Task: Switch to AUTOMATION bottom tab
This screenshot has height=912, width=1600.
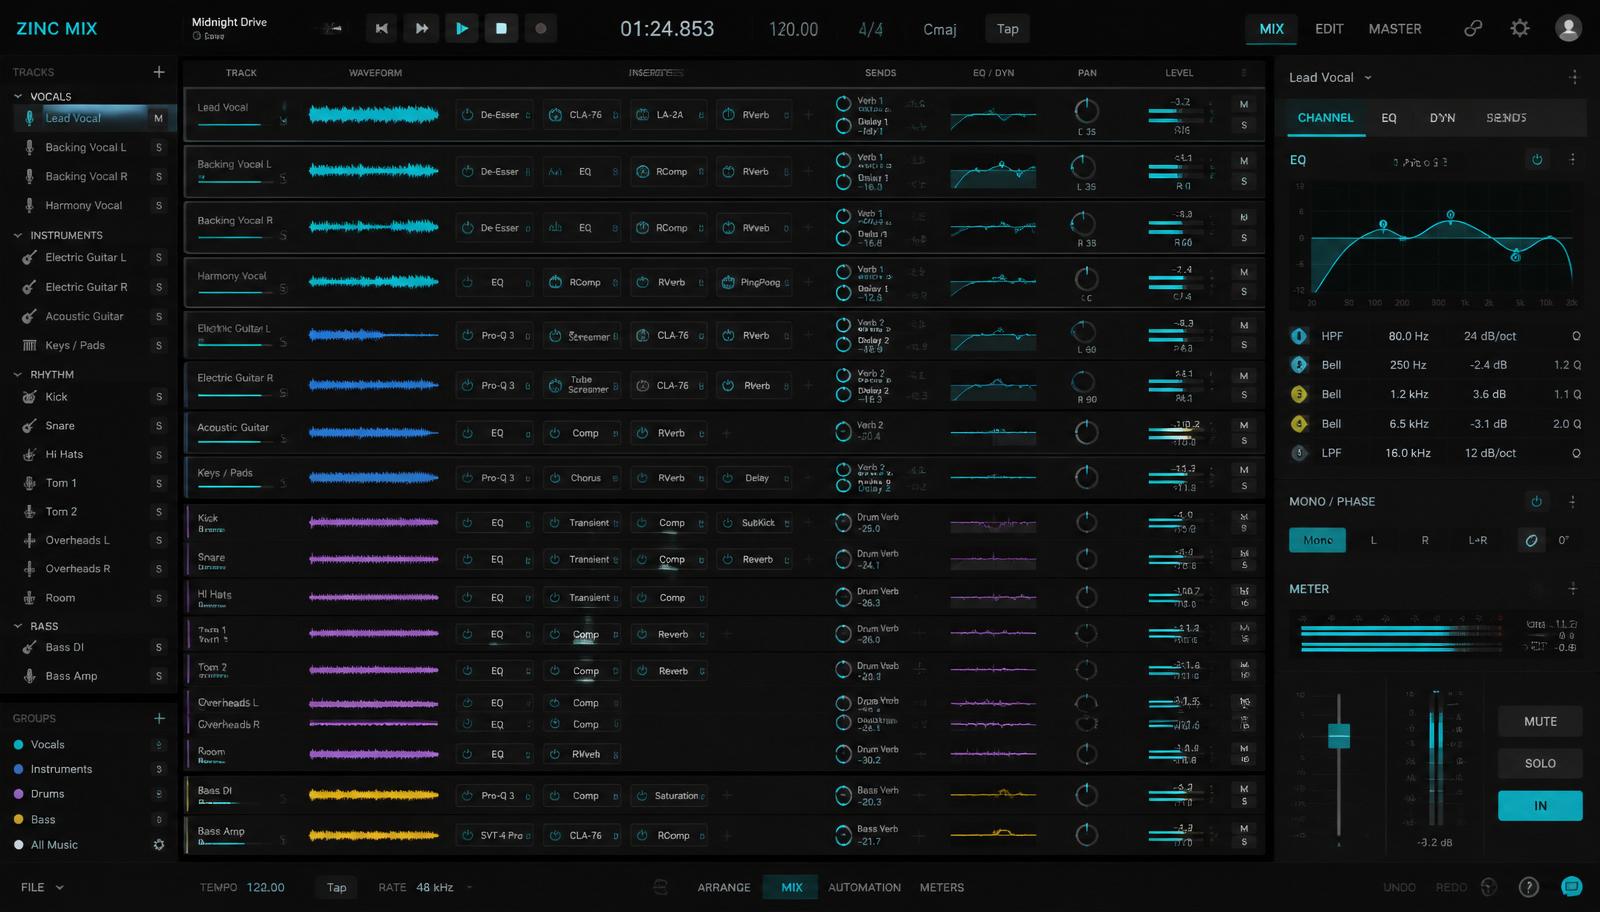Action: point(864,887)
